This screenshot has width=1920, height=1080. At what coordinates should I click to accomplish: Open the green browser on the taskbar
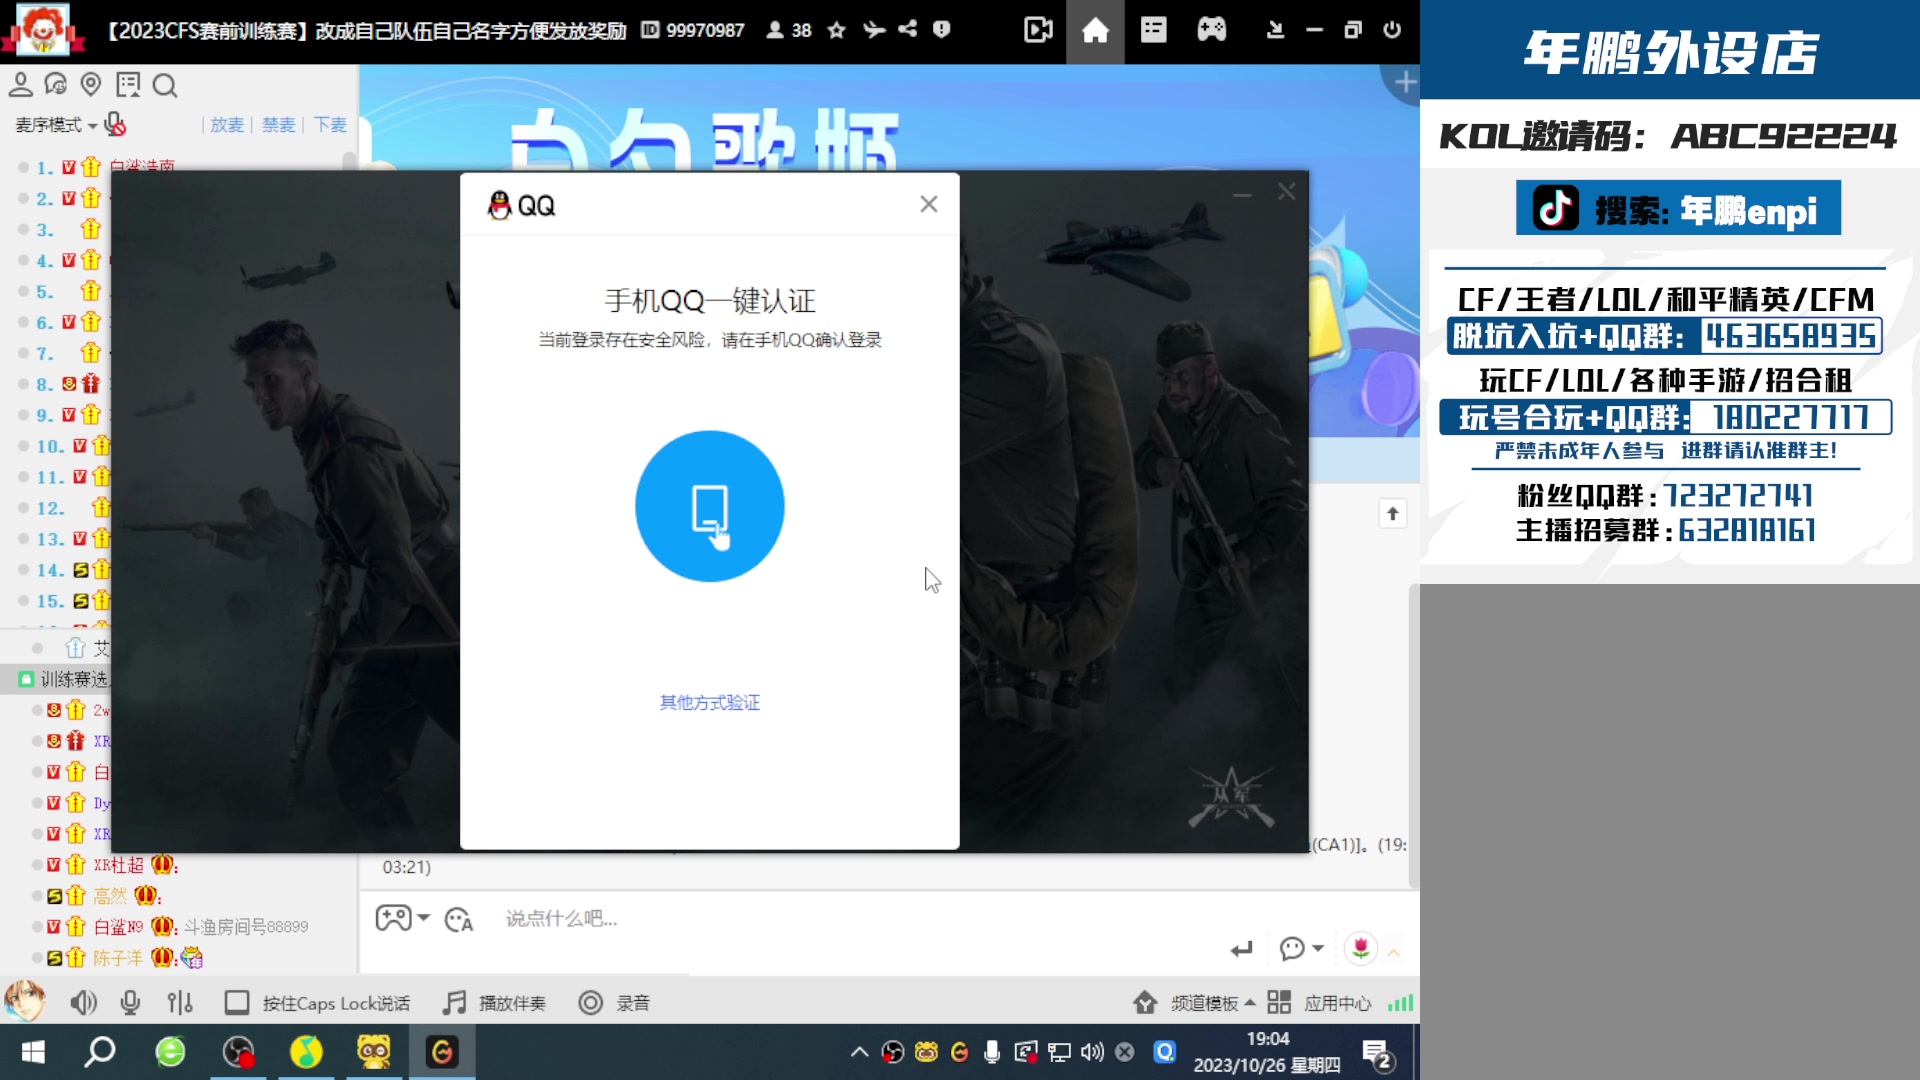pos(170,1052)
